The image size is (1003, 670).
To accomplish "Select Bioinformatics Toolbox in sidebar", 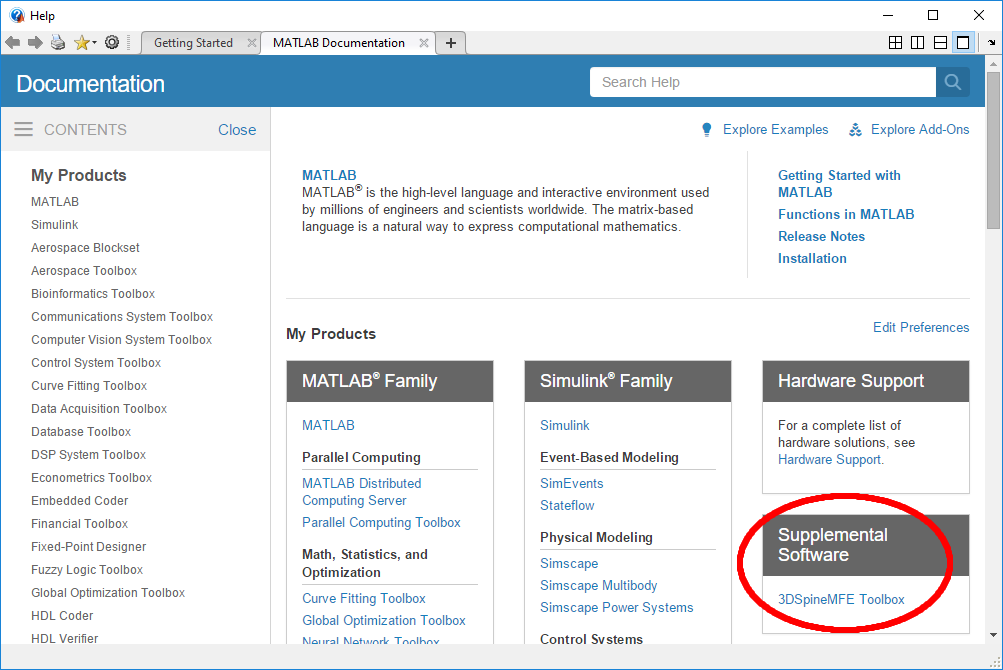I will [93, 294].
